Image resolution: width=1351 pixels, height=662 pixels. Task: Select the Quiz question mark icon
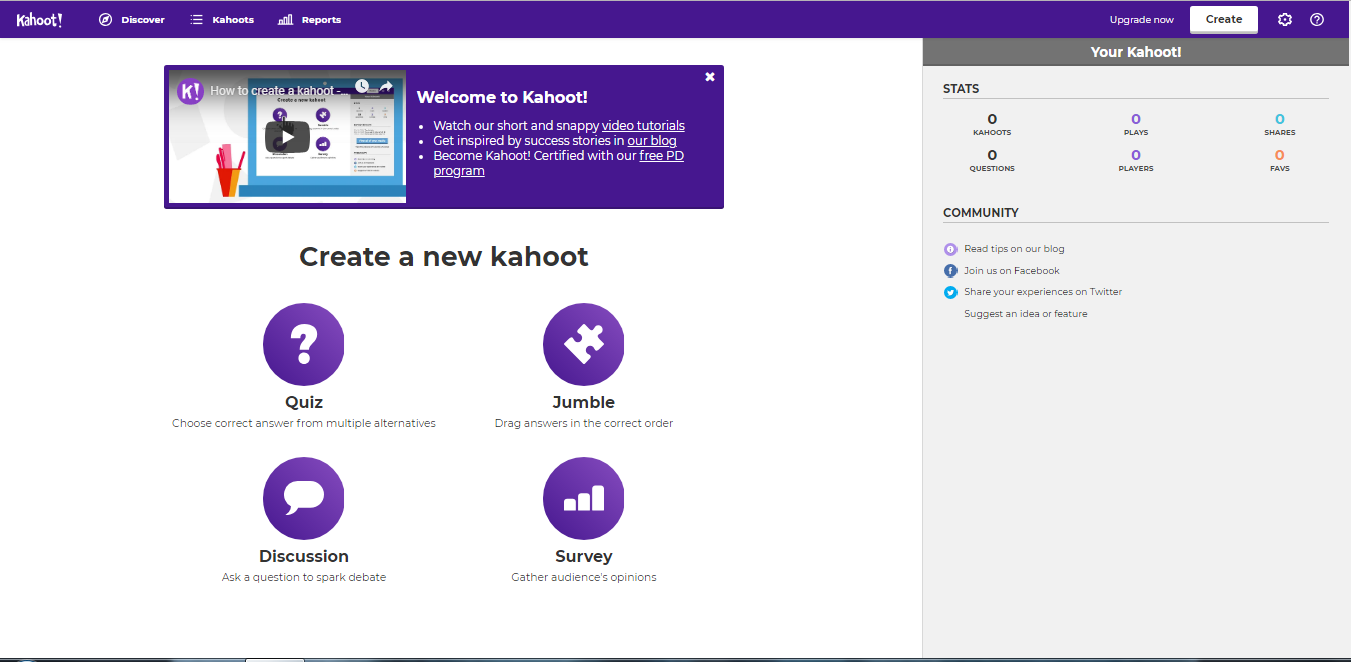pyautogui.click(x=303, y=344)
